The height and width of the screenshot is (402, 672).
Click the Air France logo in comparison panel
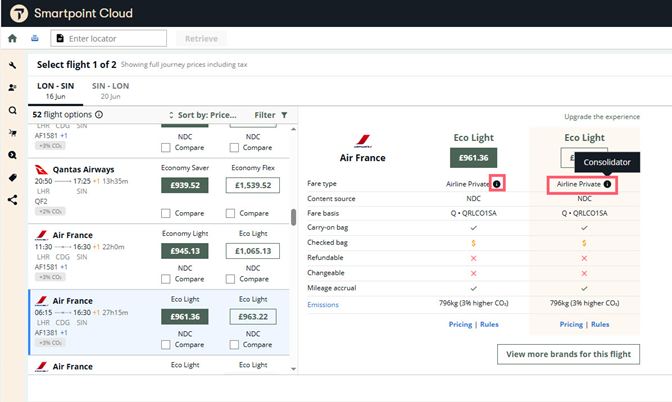363,140
